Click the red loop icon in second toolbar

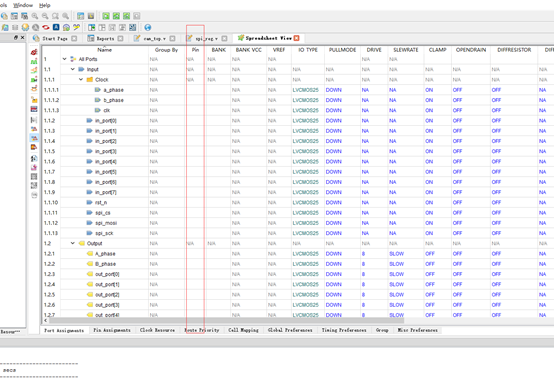[x=46, y=27]
